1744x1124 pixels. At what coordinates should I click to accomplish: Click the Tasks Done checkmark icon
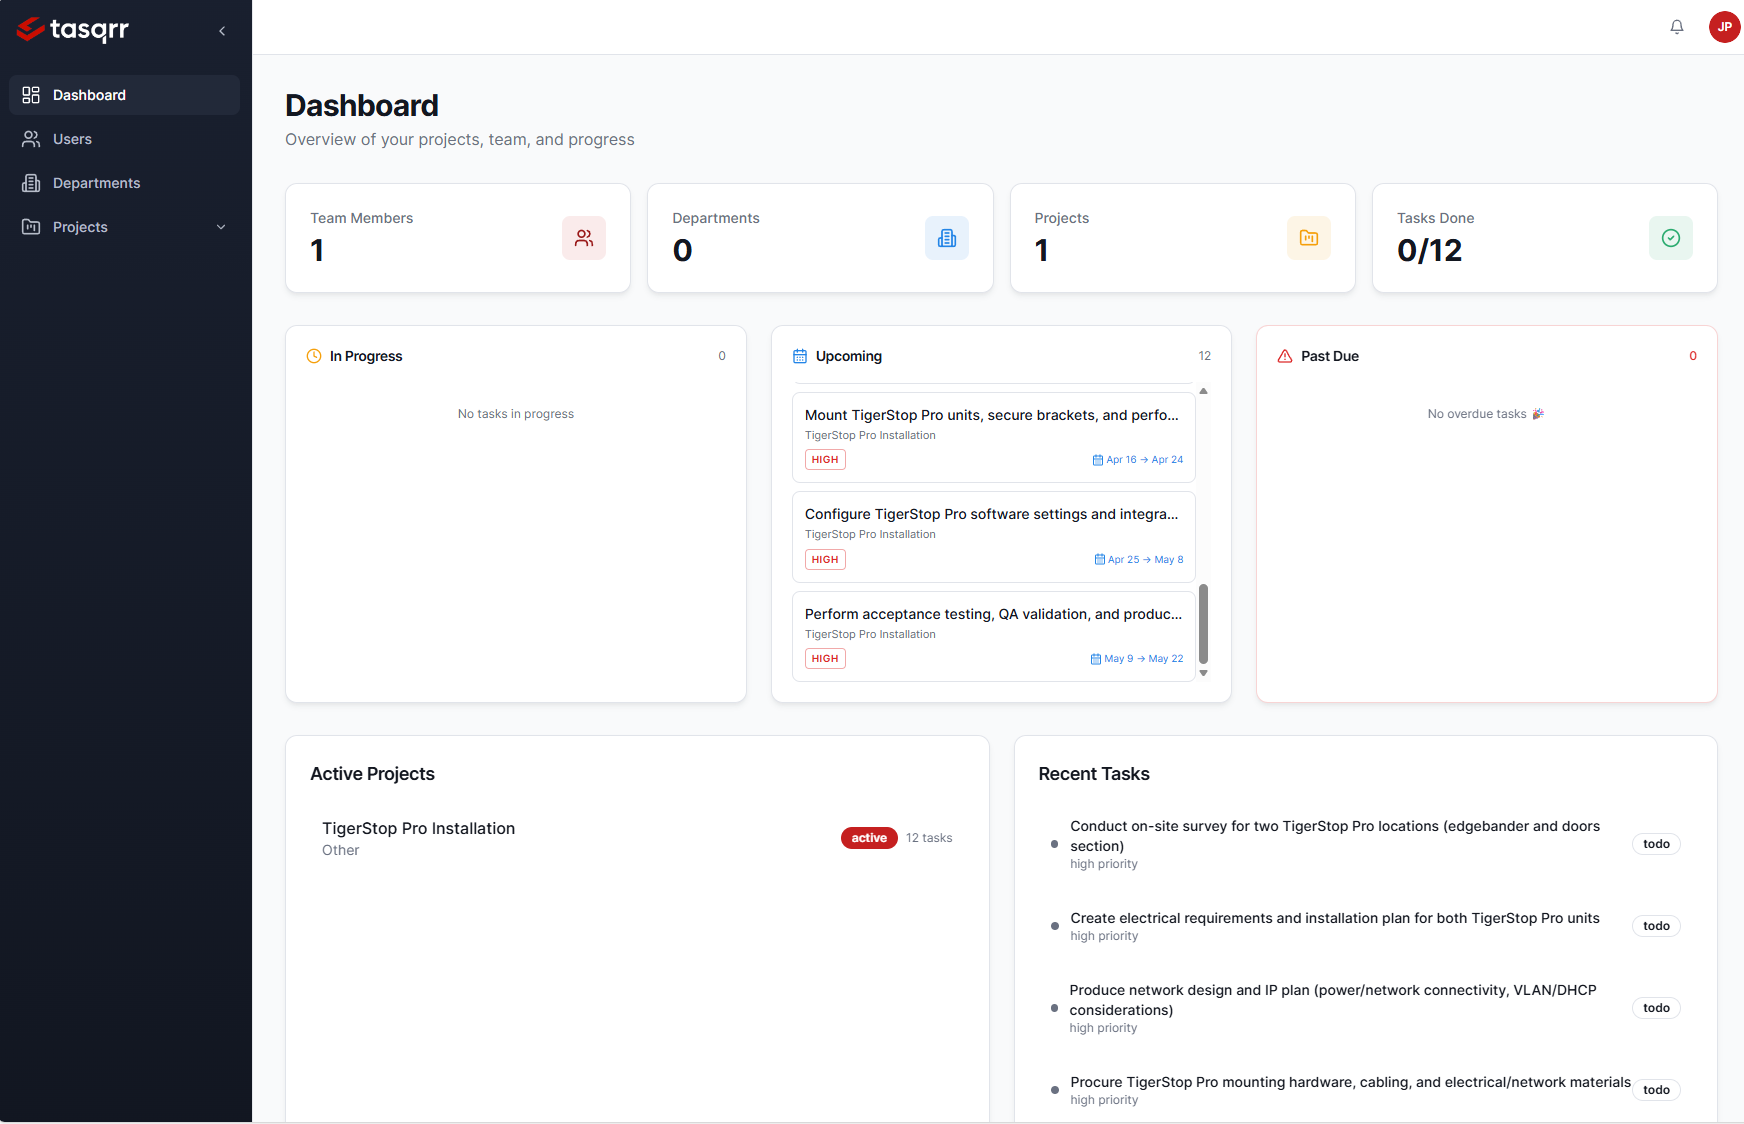pos(1670,238)
